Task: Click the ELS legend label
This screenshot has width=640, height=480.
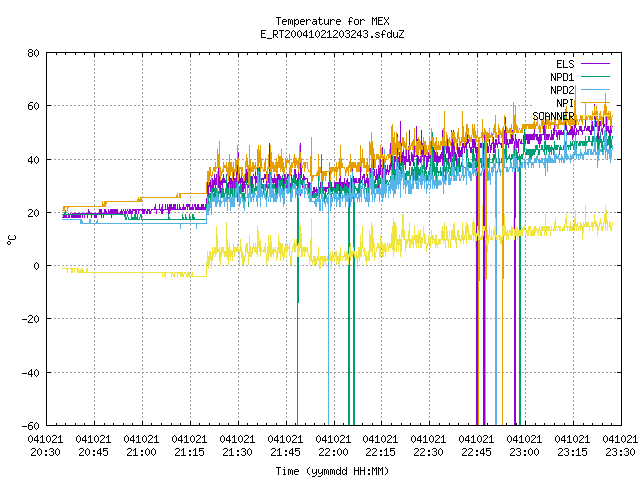Action: click(x=565, y=64)
